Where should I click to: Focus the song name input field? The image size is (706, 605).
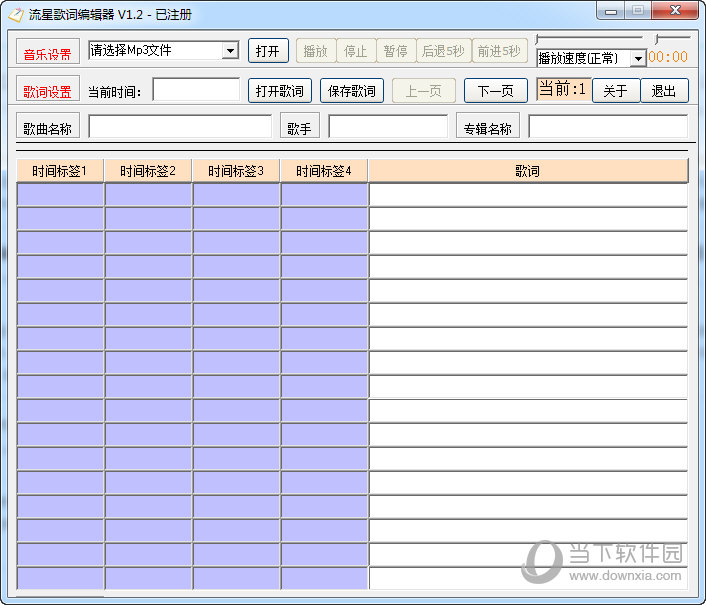180,126
